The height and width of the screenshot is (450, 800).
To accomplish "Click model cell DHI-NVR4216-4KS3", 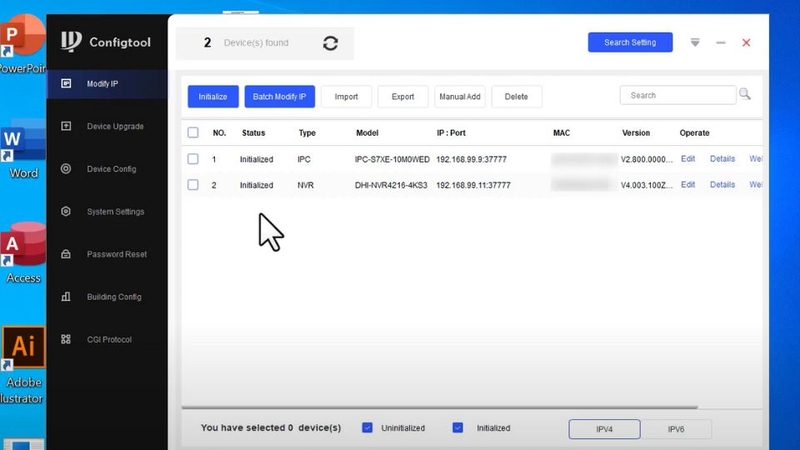I will (391, 185).
